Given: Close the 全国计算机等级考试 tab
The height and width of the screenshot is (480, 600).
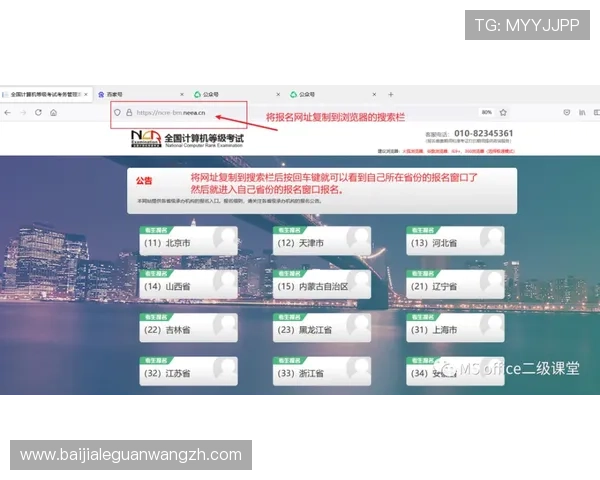Looking at the screenshot, I should tap(86, 95).
